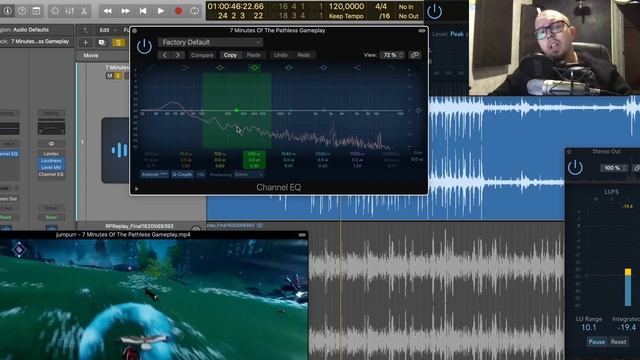Toggle first parametric EQ band icon

(x=220, y=67)
